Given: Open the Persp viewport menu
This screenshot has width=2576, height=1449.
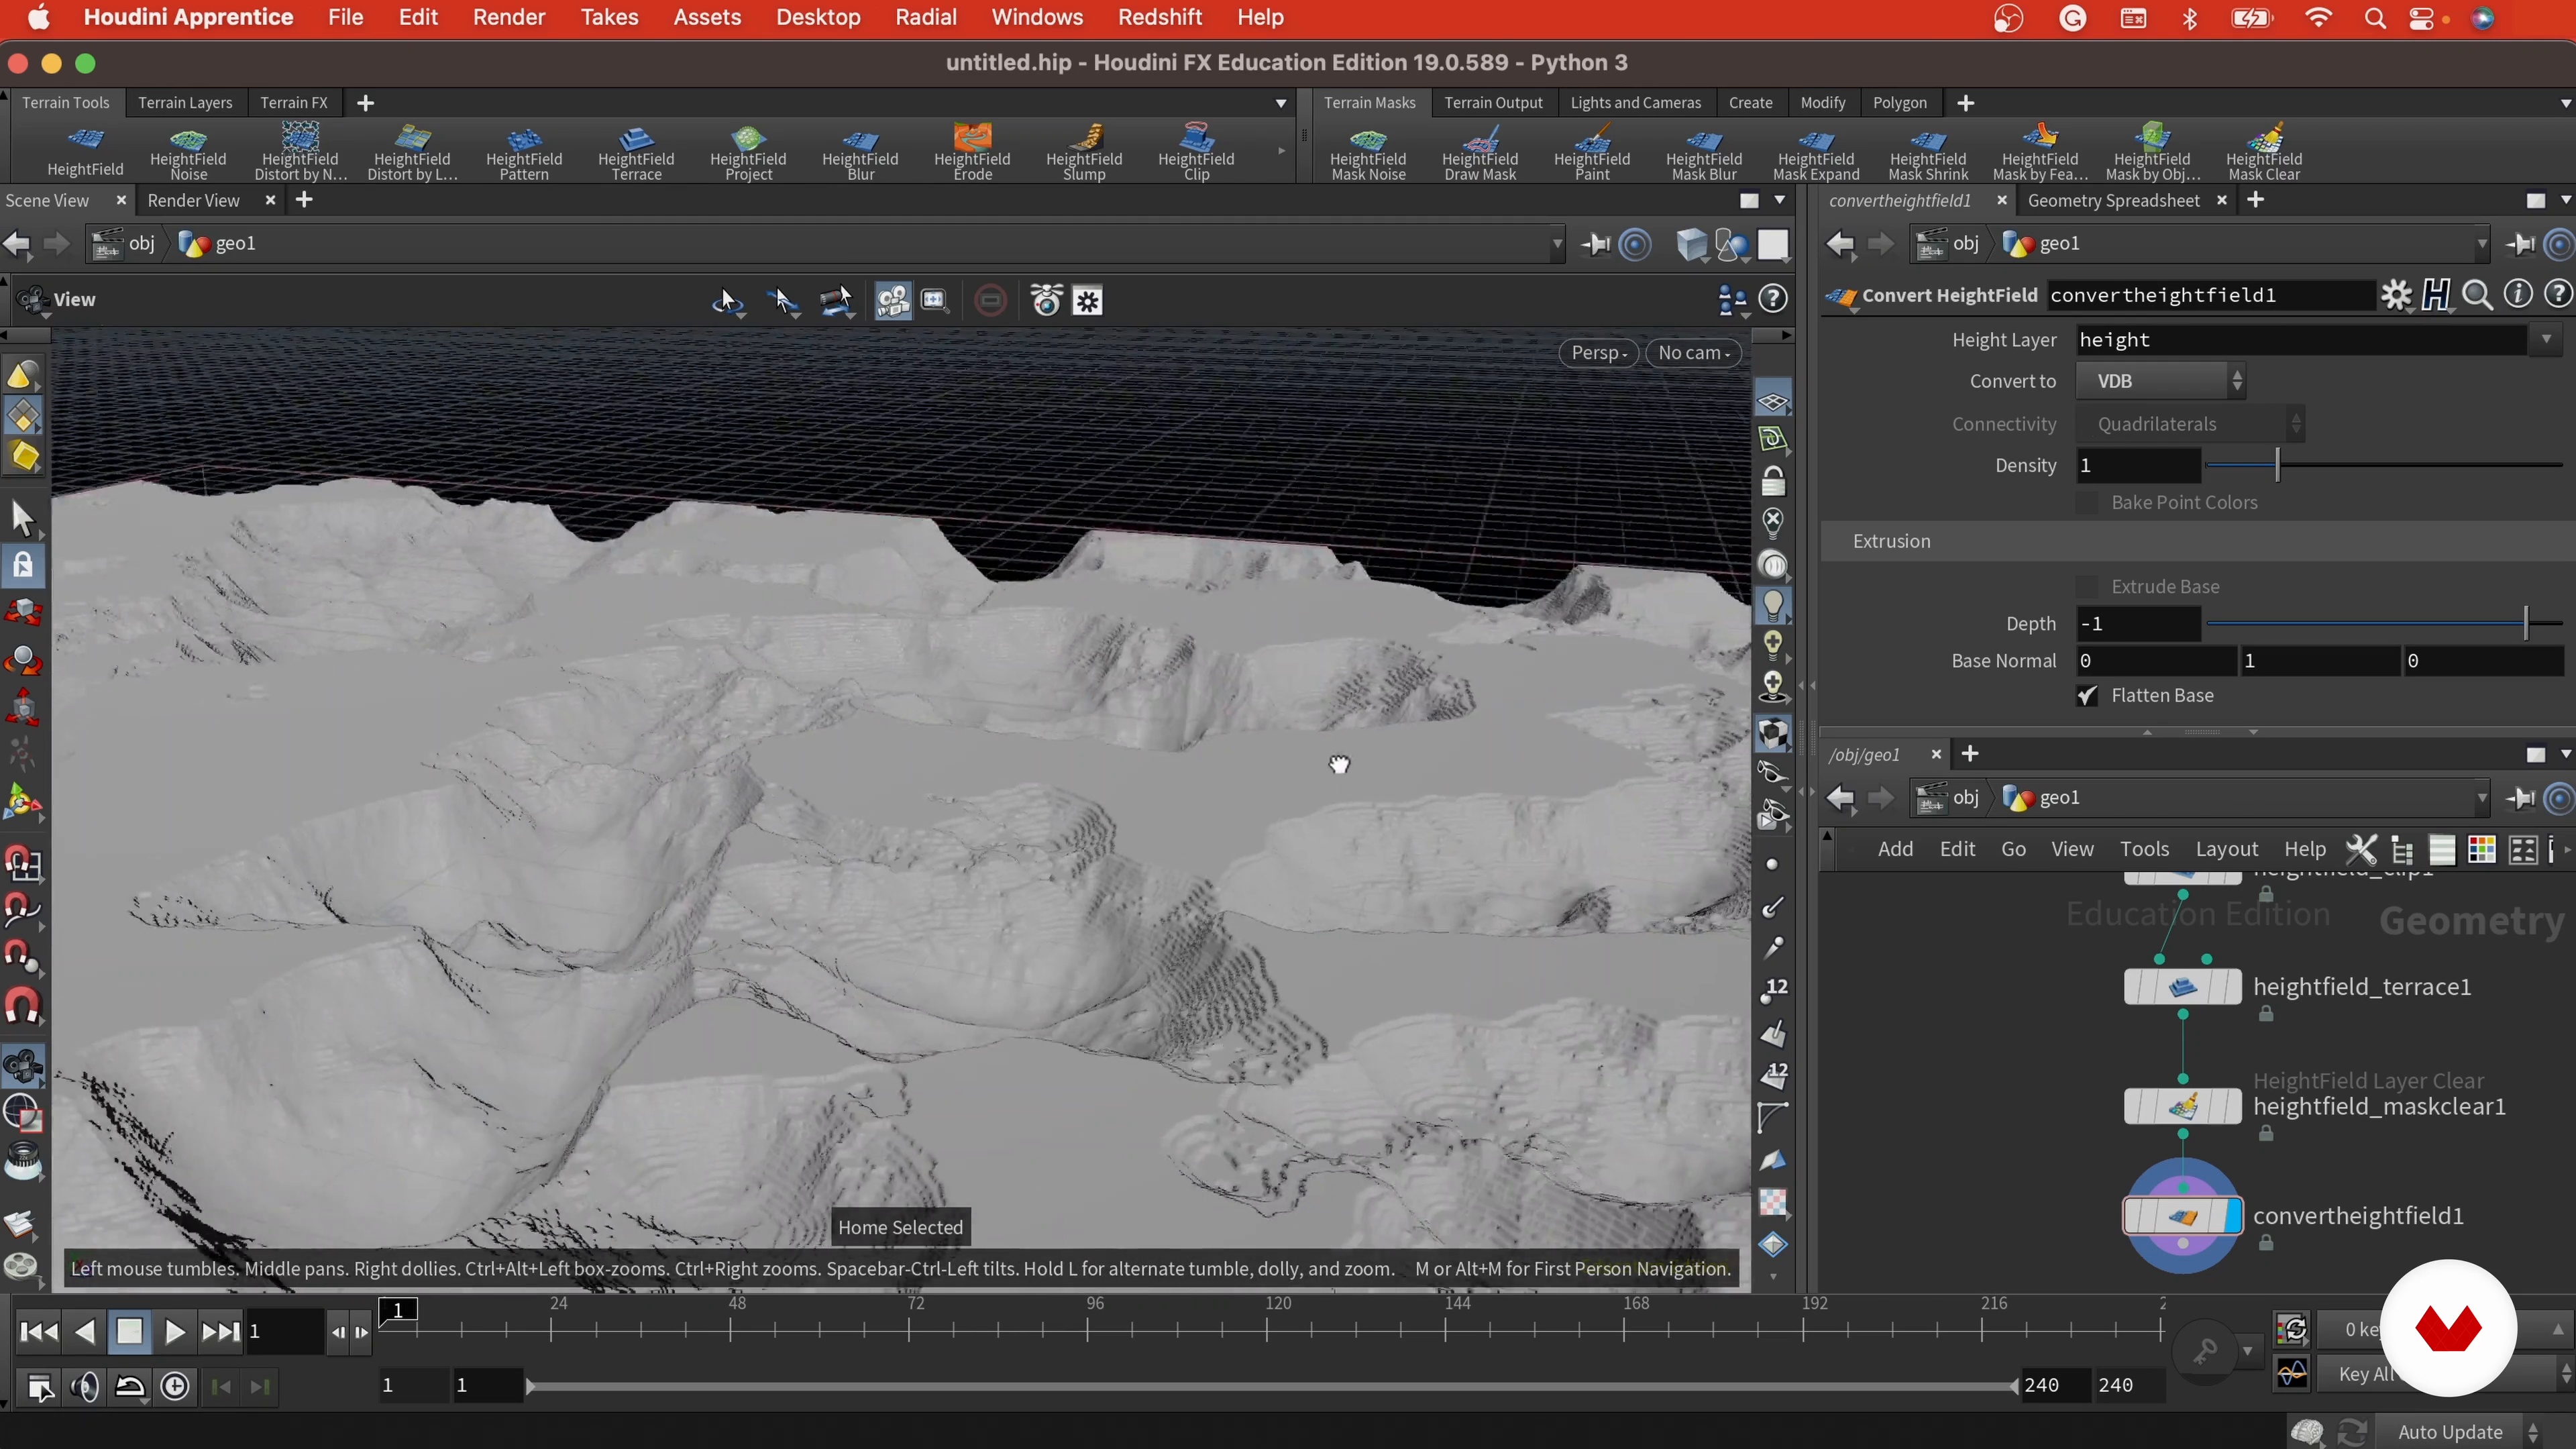Looking at the screenshot, I should [x=1598, y=352].
